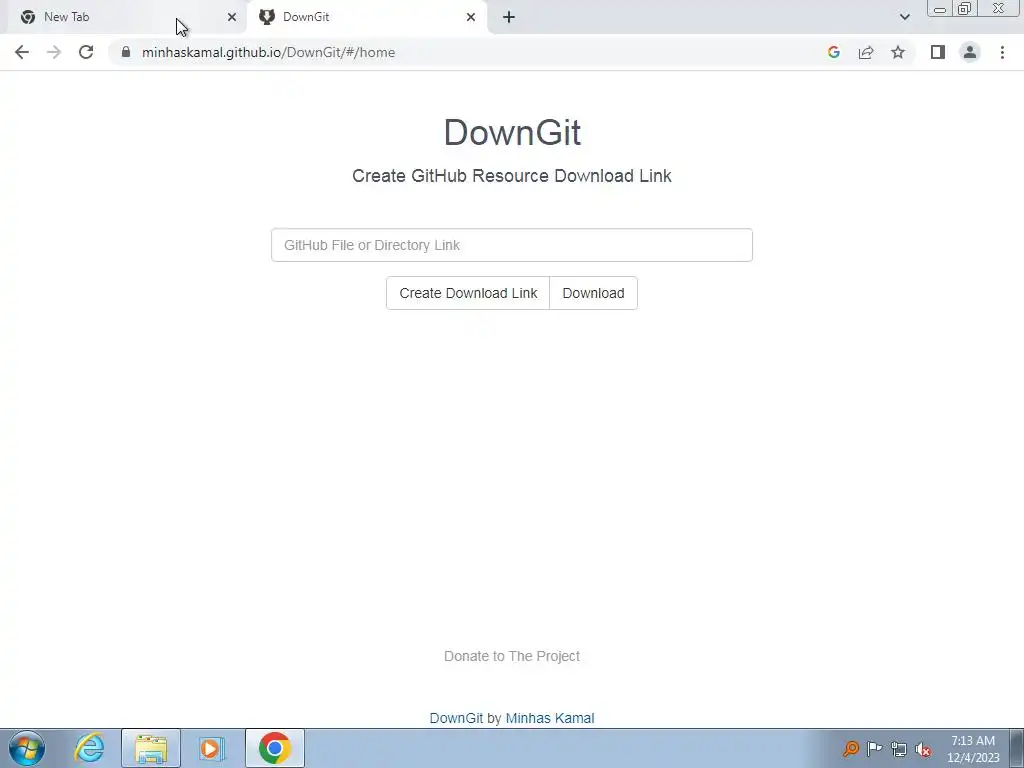Open the clock showing 7:13 AM

click(973, 749)
